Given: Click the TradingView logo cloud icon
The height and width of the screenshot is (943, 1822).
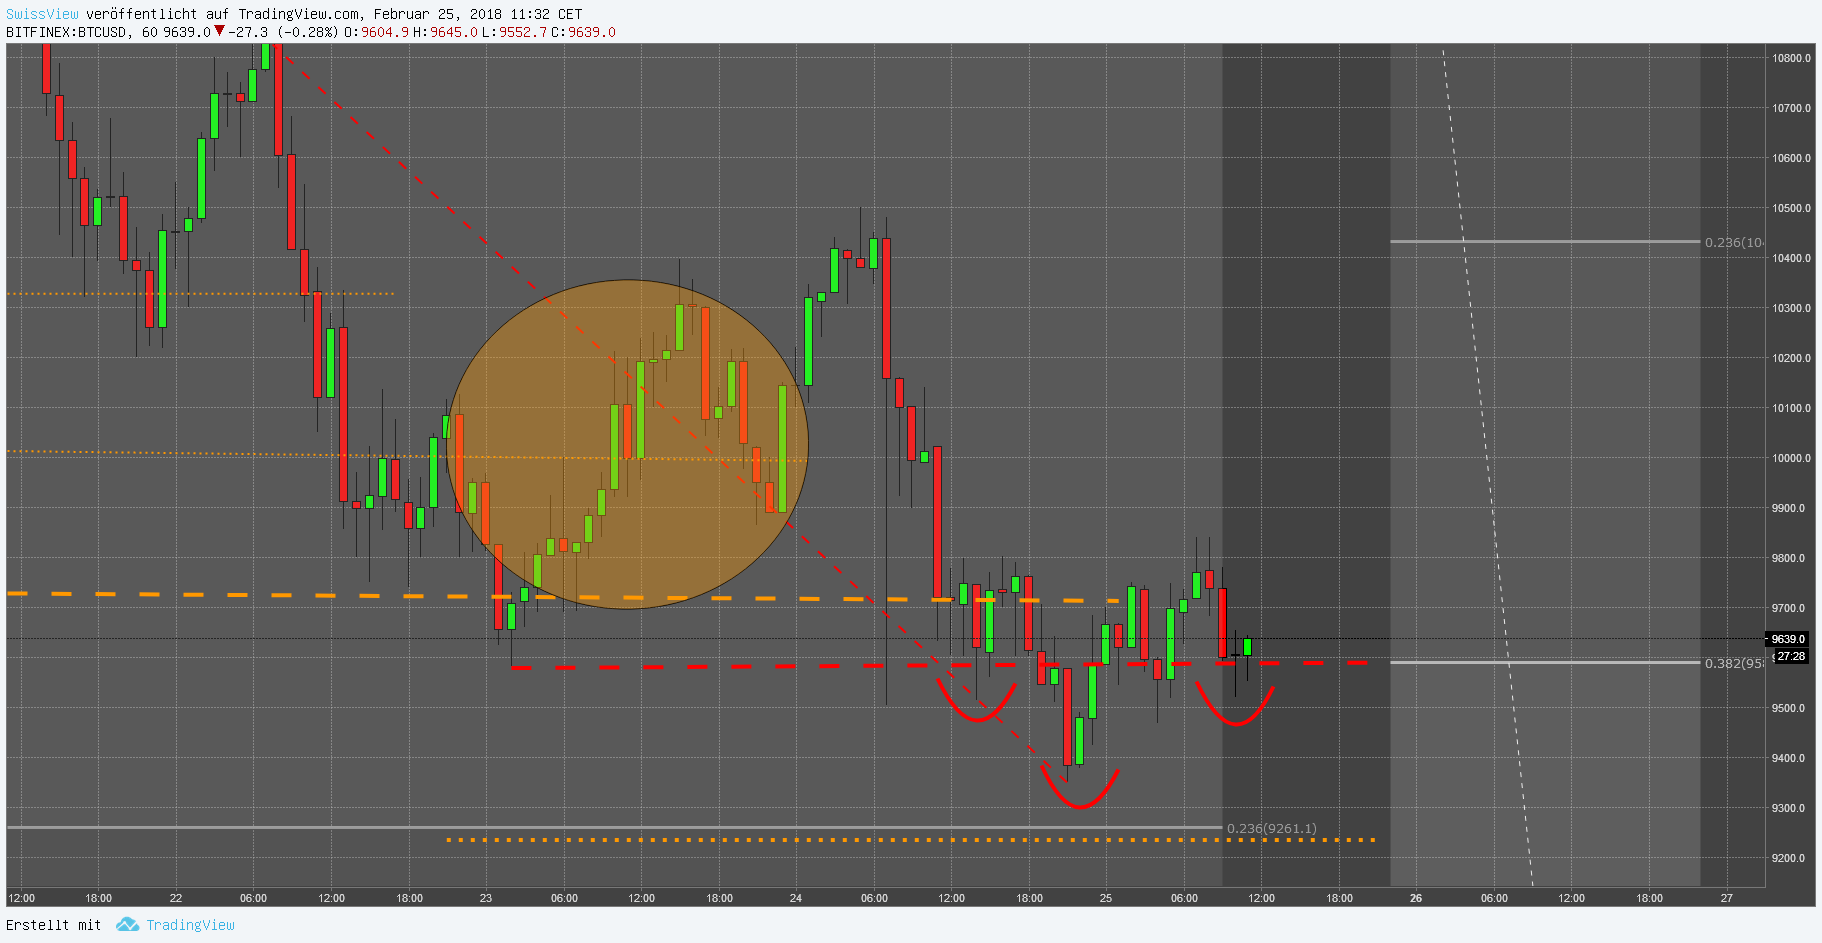Looking at the screenshot, I should click(x=127, y=925).
